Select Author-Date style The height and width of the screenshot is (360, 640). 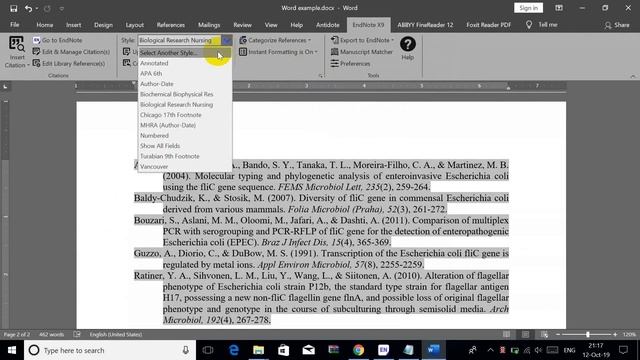pyautogui.click(x=184, y=84)
